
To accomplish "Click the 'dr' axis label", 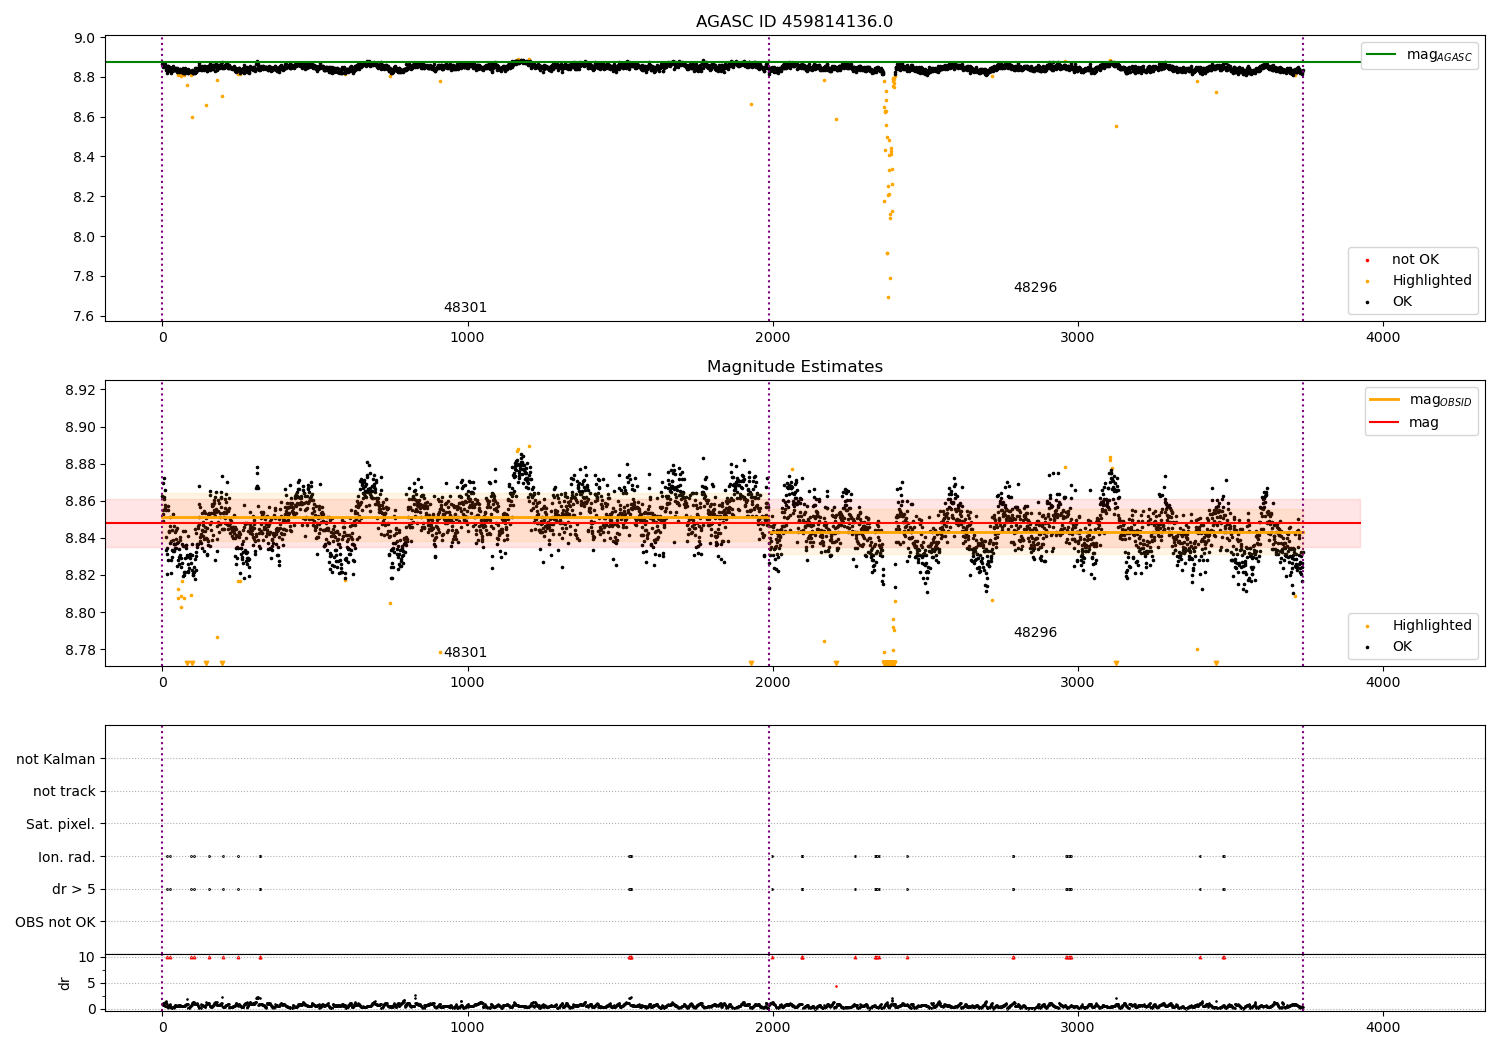I will click(x=65, y=983).
